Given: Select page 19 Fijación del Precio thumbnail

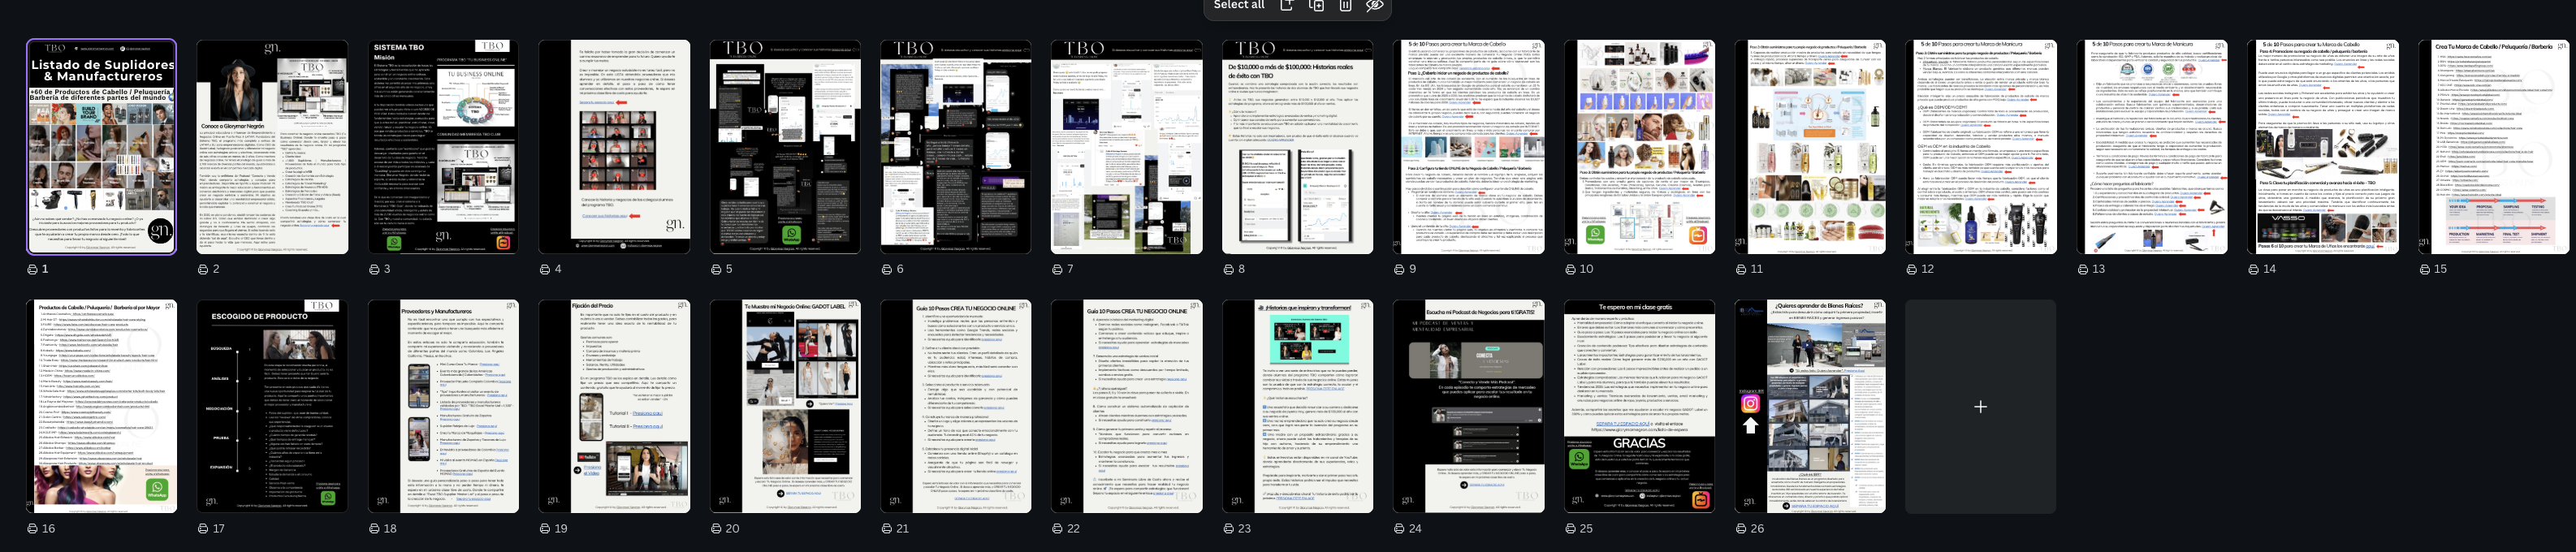Looking at the screenshot, I should click(614, 406).
